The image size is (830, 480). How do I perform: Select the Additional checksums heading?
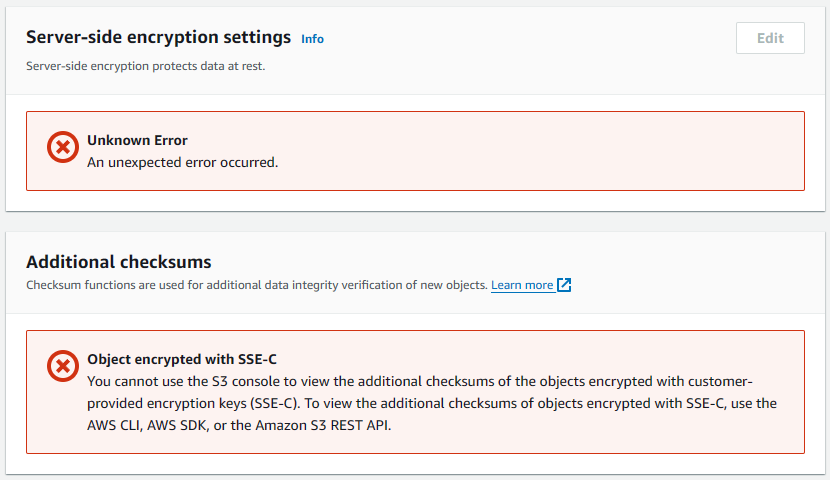[x=119, y=261]
